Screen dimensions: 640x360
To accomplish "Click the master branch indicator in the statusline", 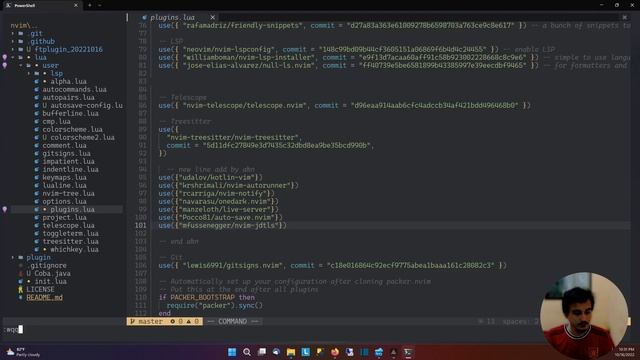I will point(147,322).
